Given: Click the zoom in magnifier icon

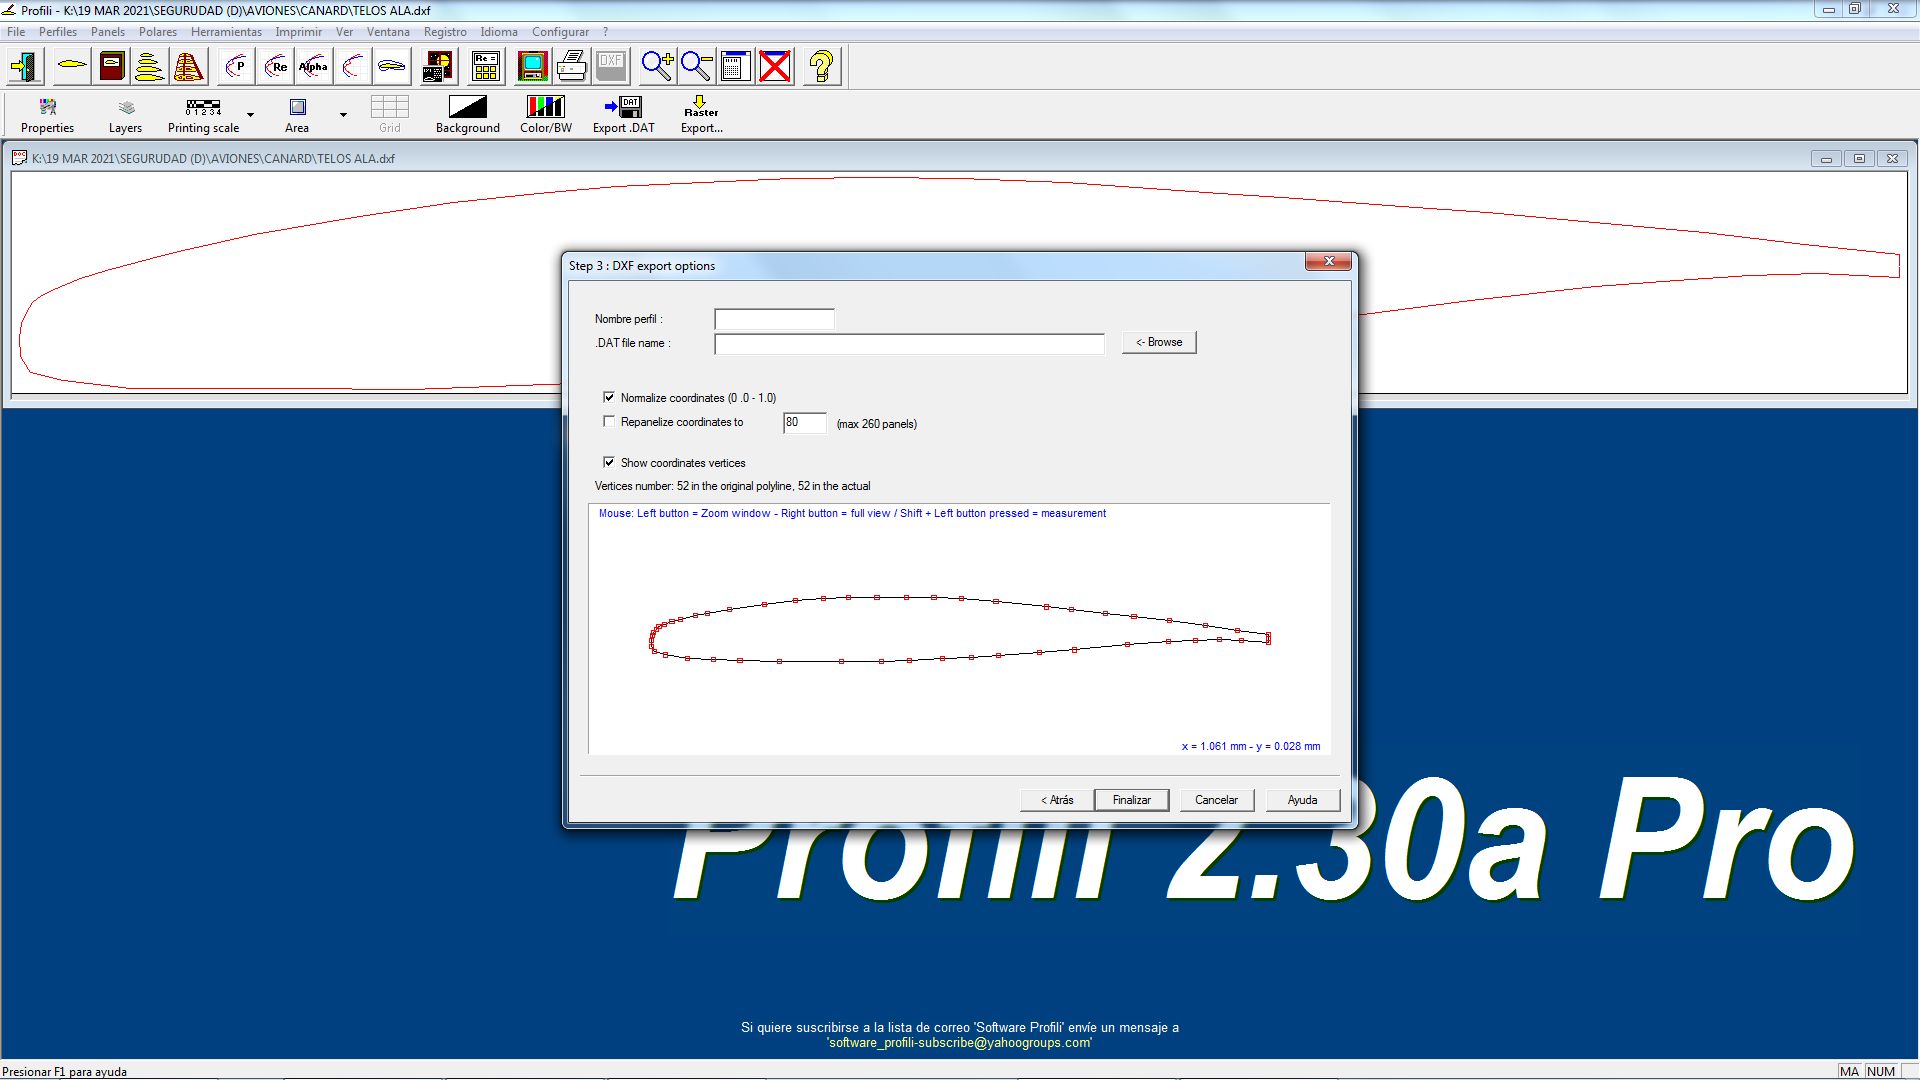Looking at the screenshot, I should tap(657, 67).
